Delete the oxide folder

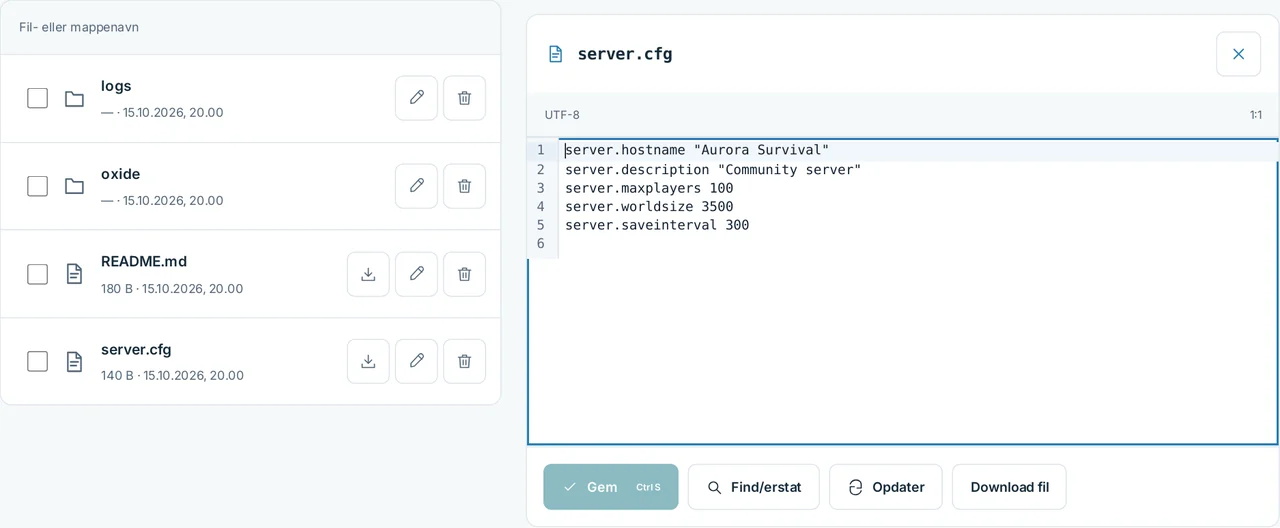coord(464,186)
